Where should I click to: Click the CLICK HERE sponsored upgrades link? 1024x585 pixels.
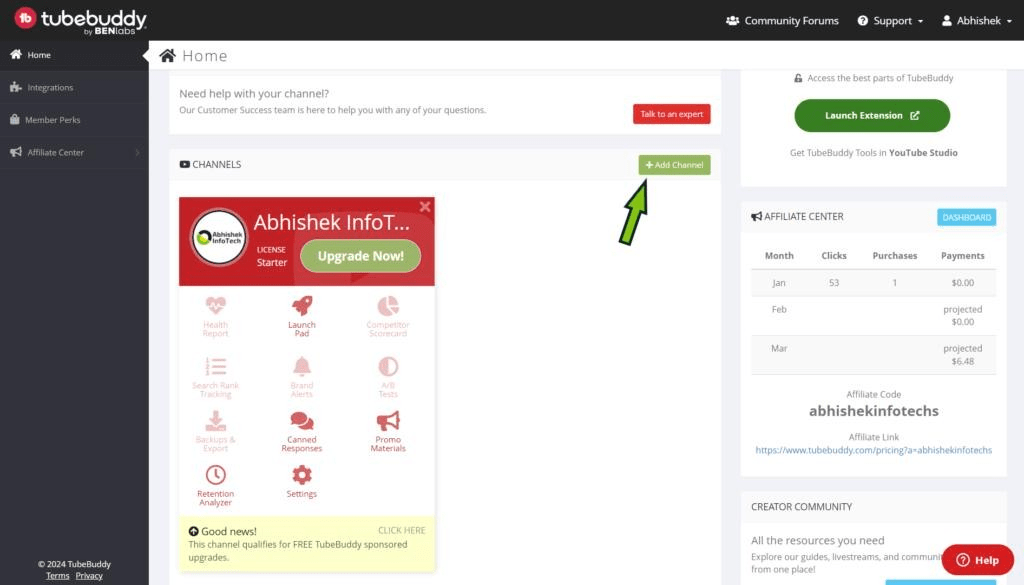401,530
